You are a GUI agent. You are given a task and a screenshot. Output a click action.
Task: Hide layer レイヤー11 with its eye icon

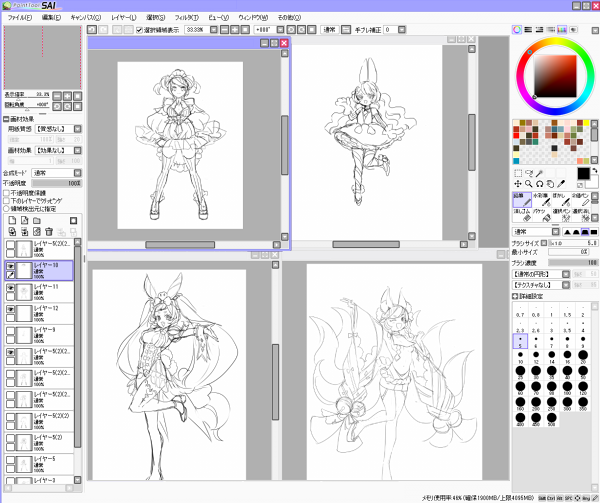11,288
